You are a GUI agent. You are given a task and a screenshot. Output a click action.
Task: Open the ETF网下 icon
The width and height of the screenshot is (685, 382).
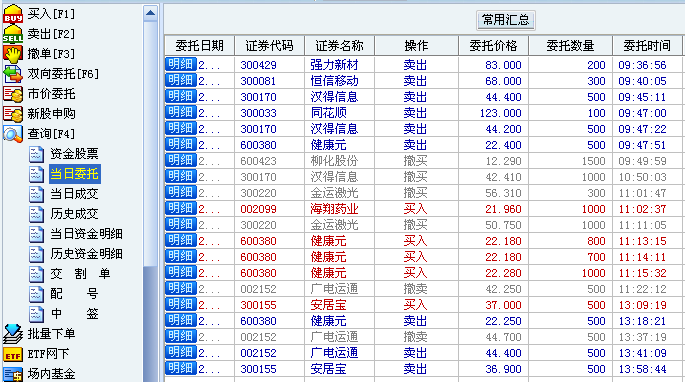coord(13,354)
